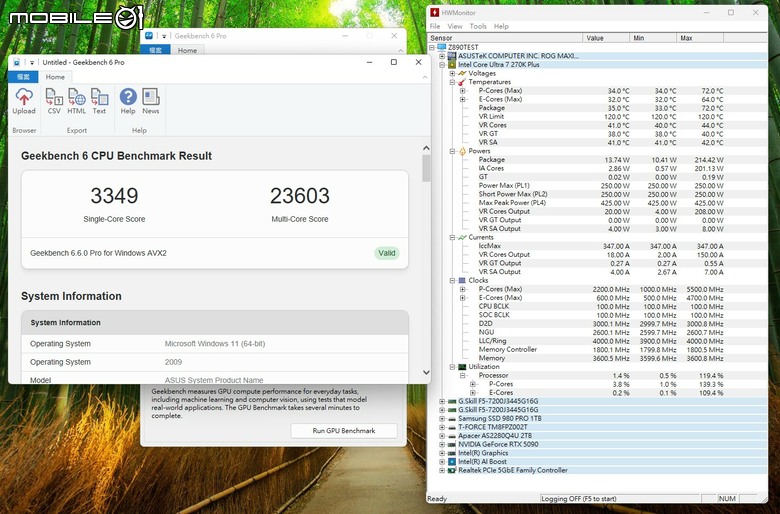Select the Utilization icon in HWMonitor

462,367
